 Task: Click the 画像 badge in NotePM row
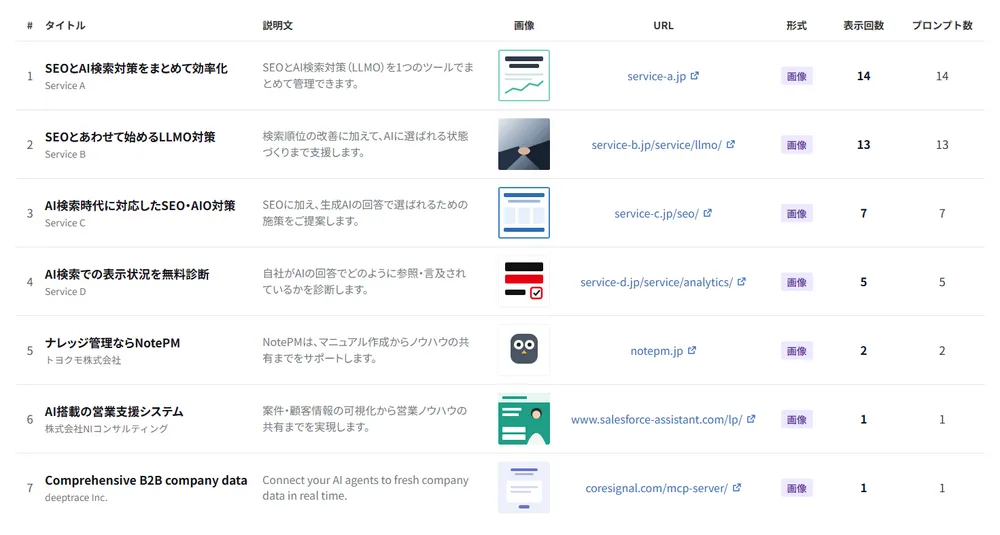797,351
